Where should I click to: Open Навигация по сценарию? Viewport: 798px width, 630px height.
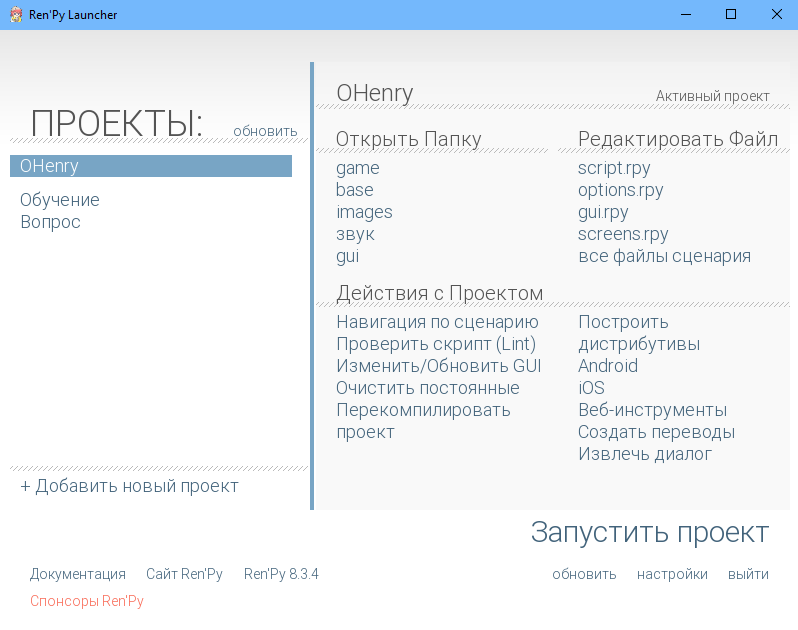click(x=437, y=322)
